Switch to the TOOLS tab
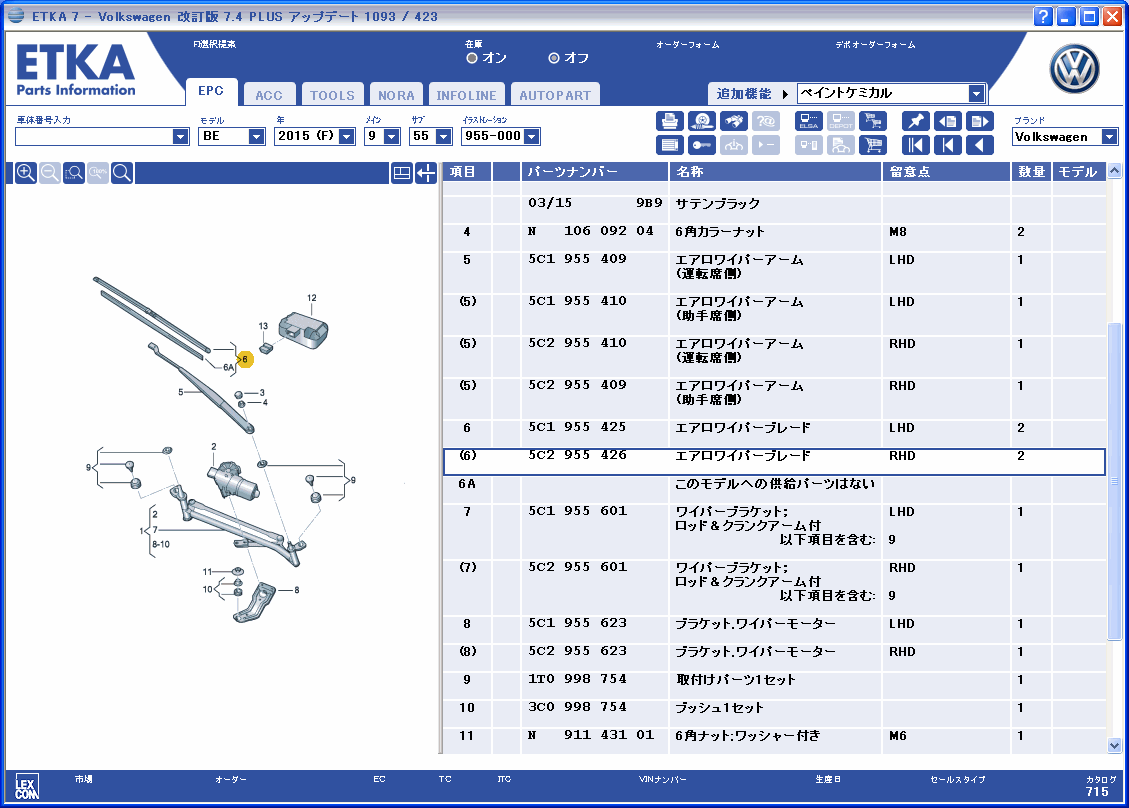The width and height of the screenshot is (1129, 808). 333,95
